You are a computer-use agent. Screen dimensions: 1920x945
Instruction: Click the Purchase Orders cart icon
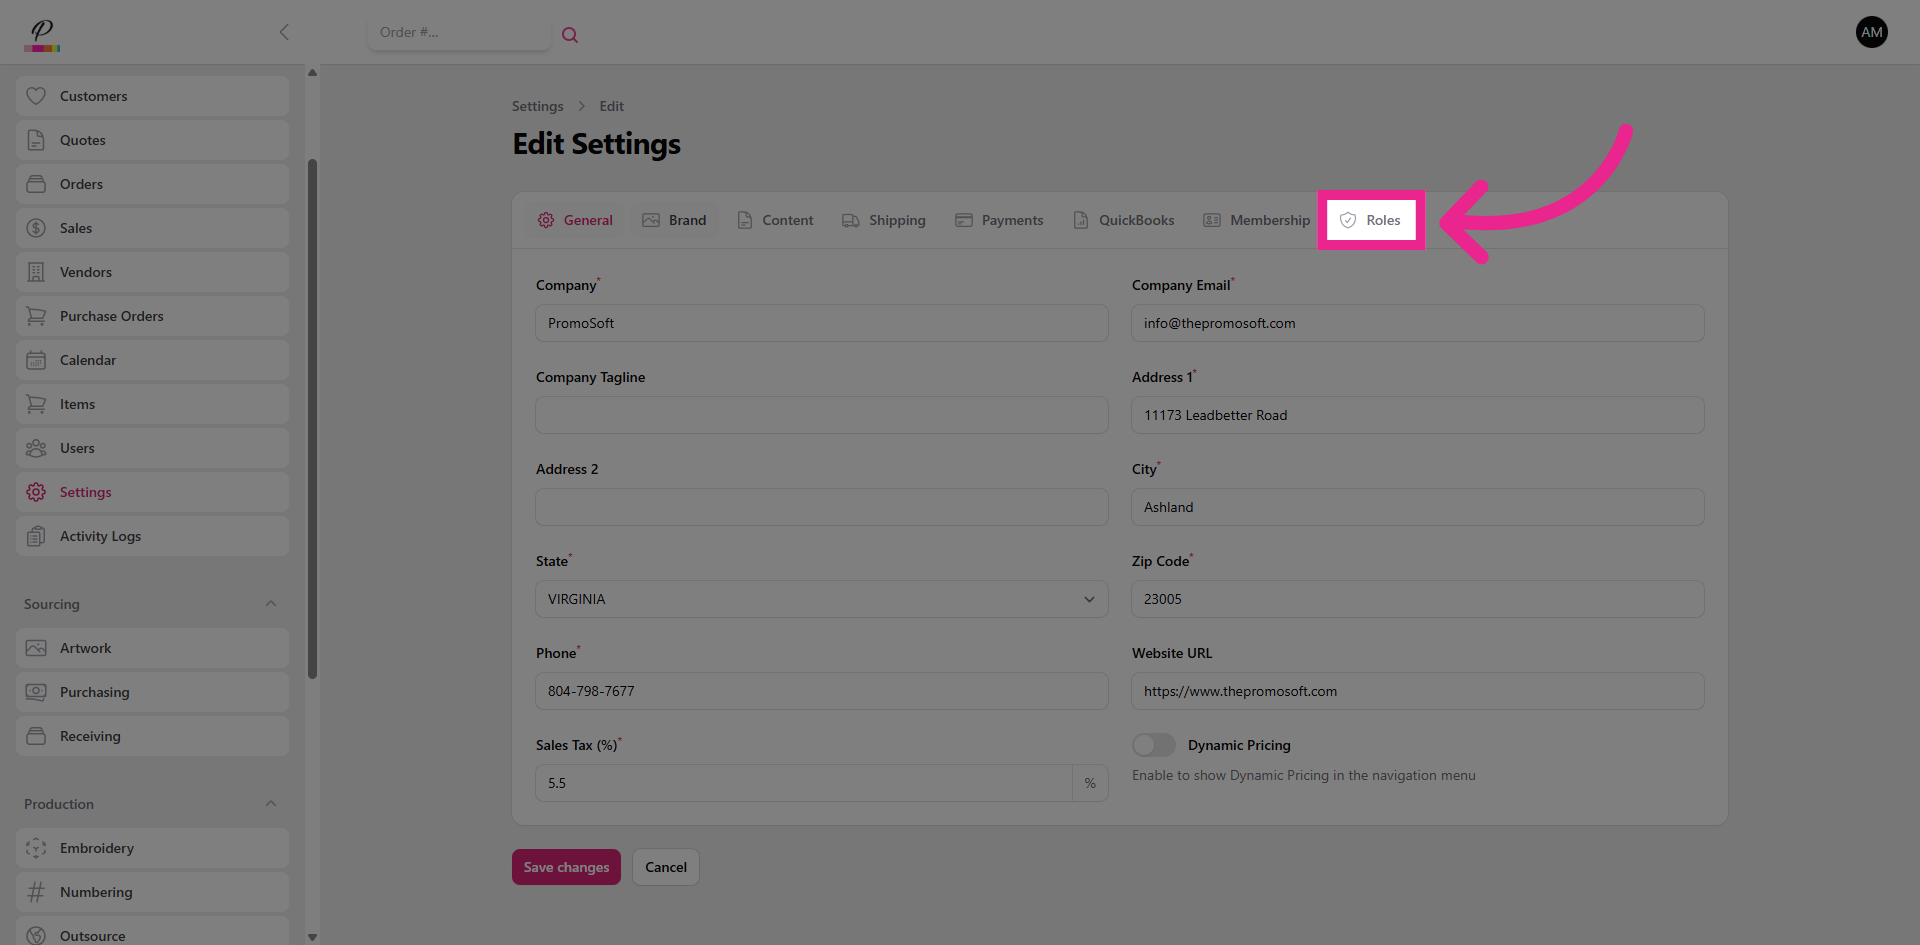36,316
